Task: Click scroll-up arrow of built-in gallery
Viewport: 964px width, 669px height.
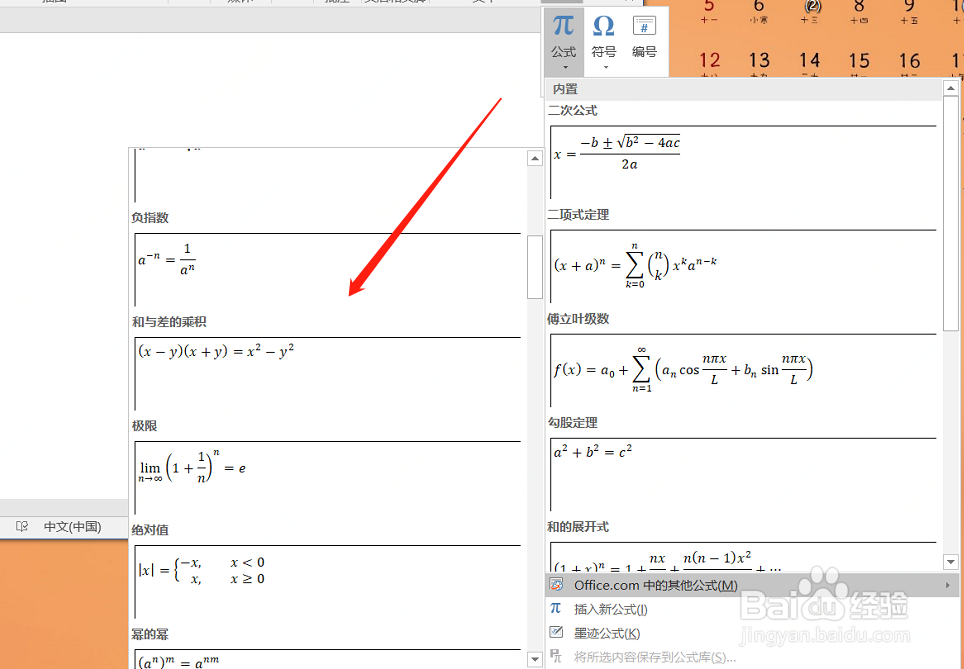Action: [950, 89]
